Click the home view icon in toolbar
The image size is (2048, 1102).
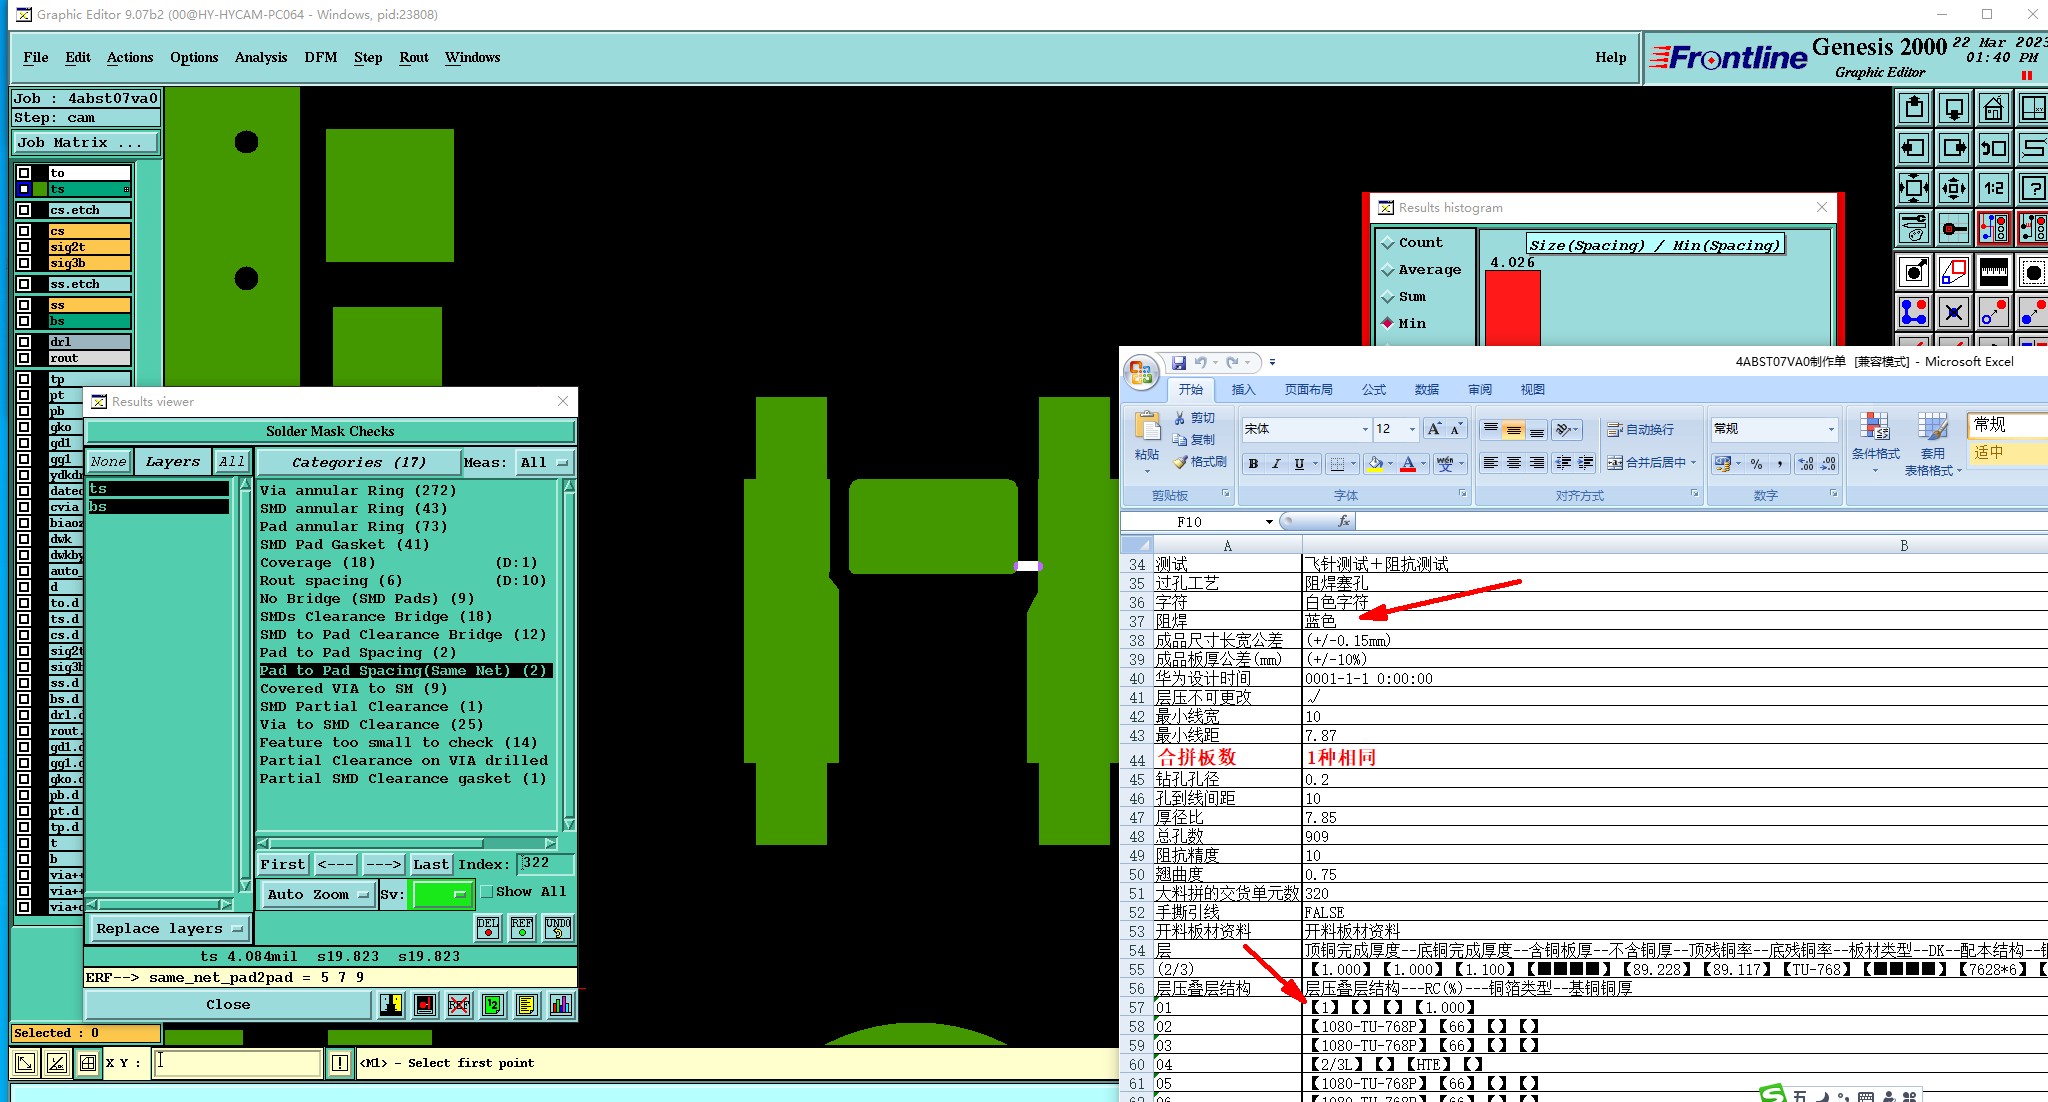[1993, 108]
